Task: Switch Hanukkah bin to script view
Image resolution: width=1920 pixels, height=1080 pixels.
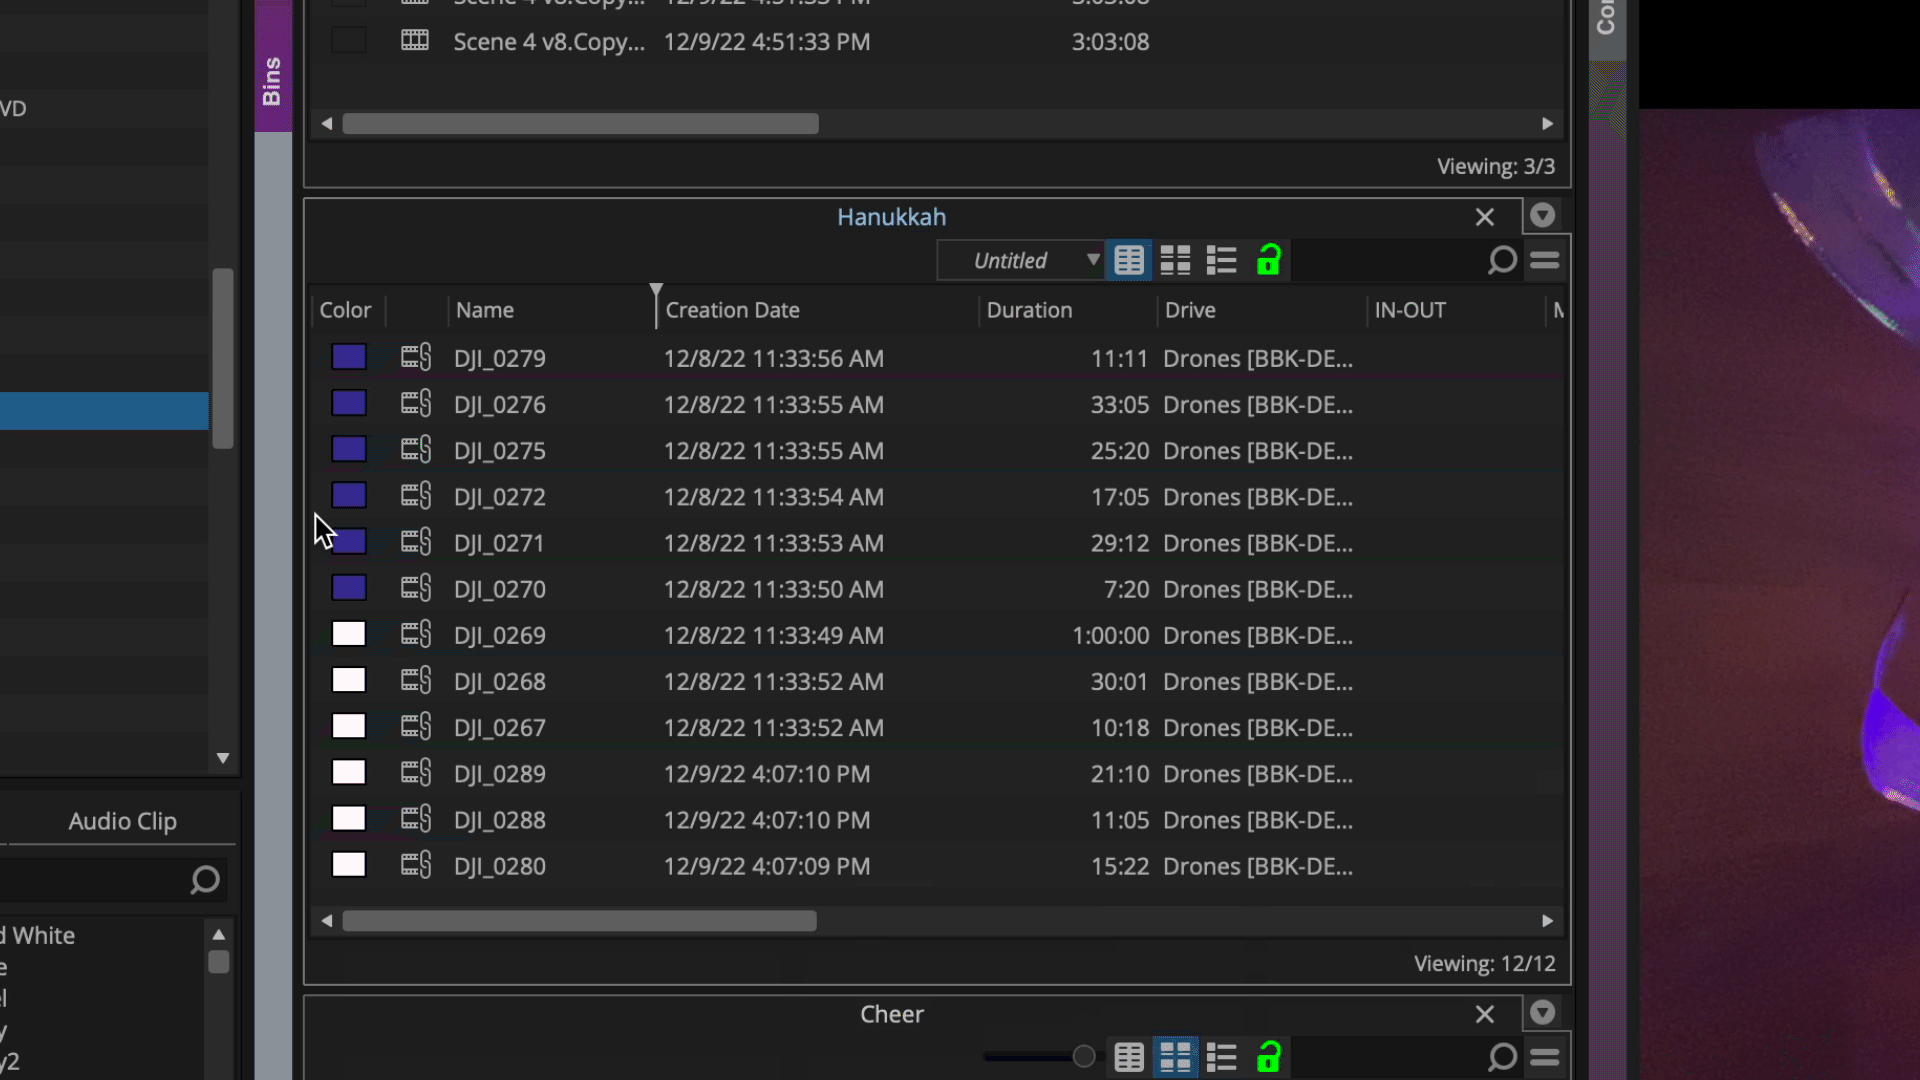Action: [1221, 261]
